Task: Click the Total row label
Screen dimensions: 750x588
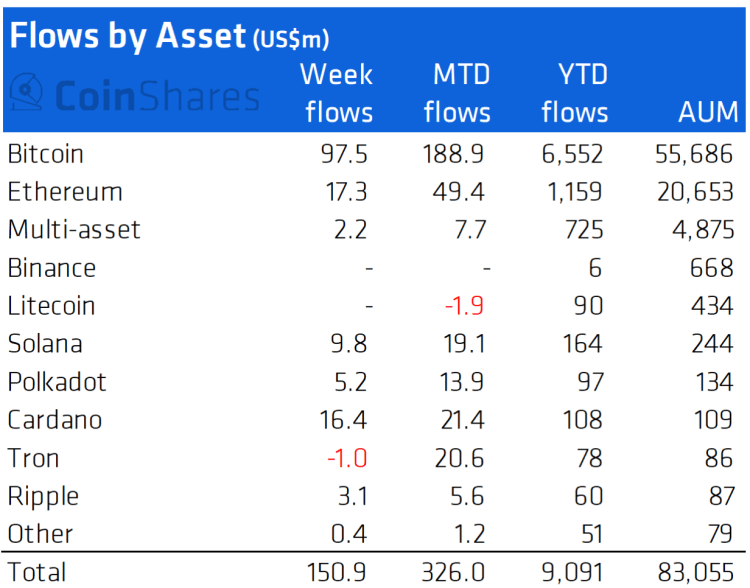Action: [36, 571]
